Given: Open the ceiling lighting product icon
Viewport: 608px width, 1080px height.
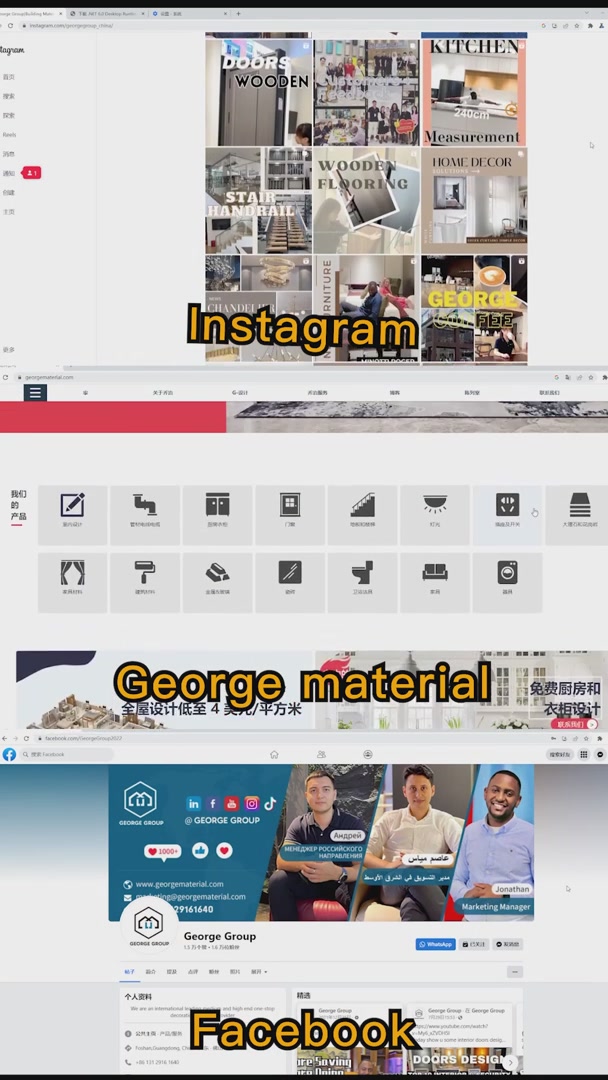Looking at the screenshot, I should pyautogui.click(x=435, y=515).
